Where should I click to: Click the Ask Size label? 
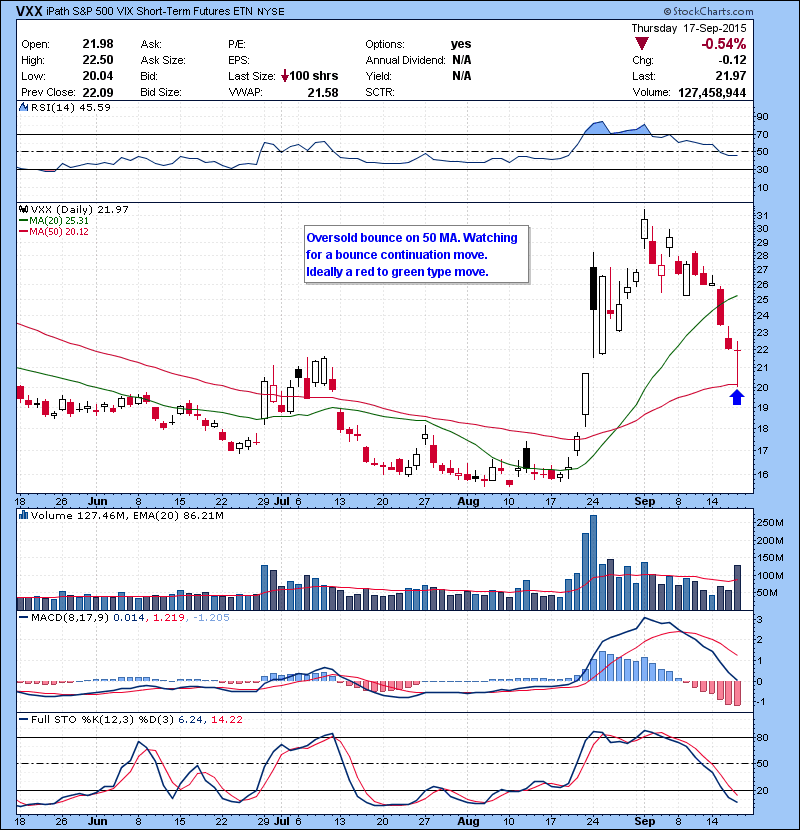[163, 60]
